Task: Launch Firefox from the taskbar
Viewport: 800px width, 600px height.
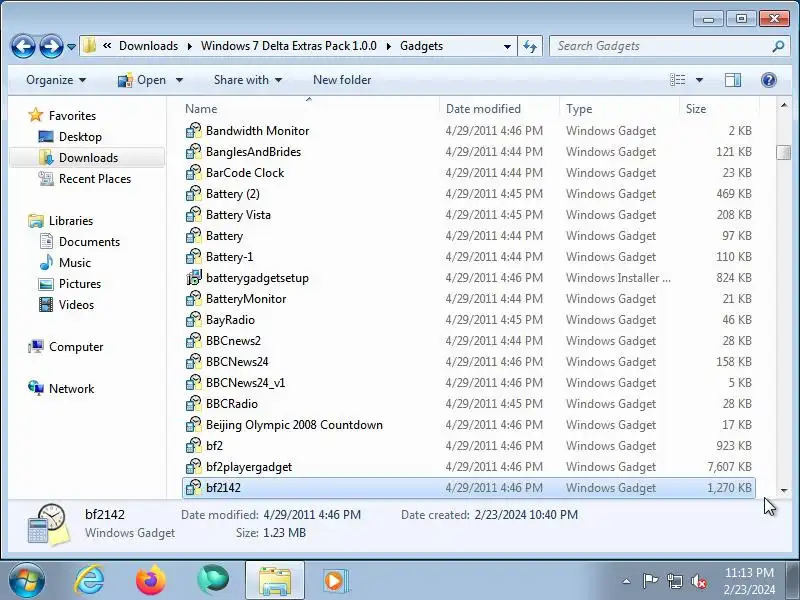Action: click(151, 581)
